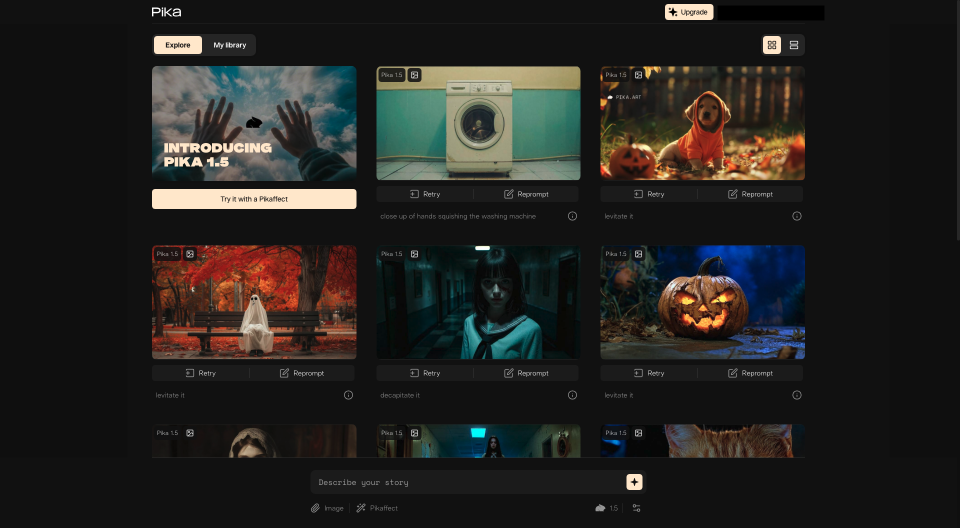Click Pika 1.5 badge on ghost bench card

[x=167, y=254]
